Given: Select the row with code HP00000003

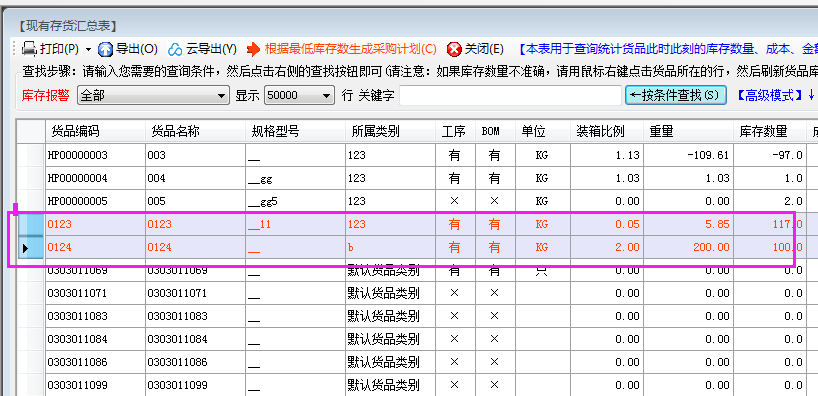Looking at the screenshot, I should point(412,155).
